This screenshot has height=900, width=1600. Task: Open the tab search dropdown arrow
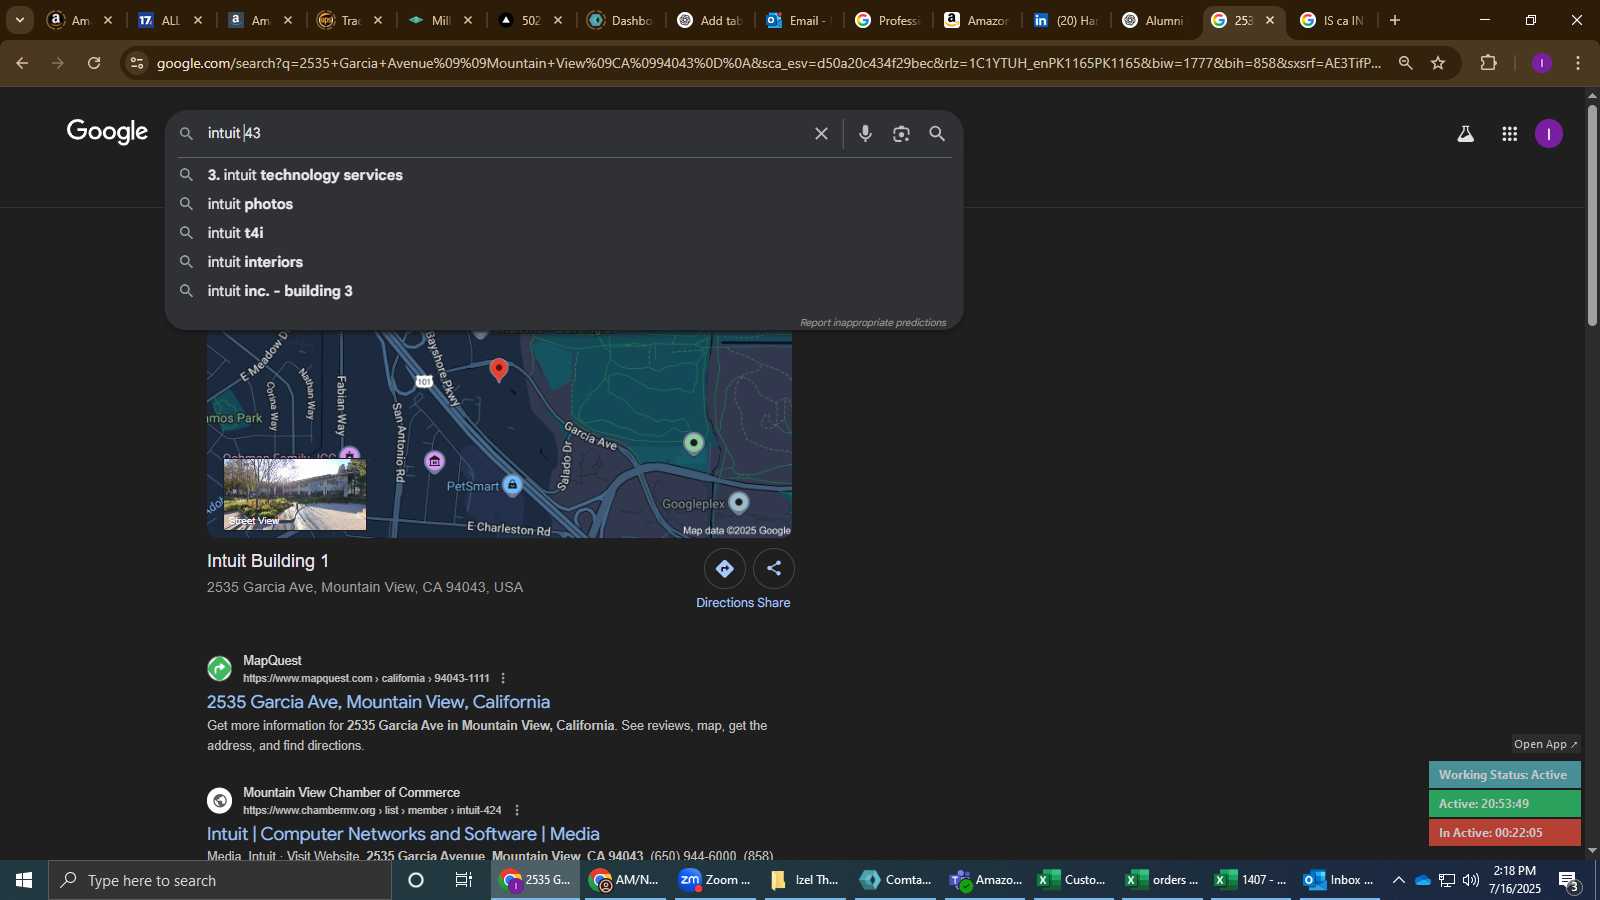pos(19,20)
